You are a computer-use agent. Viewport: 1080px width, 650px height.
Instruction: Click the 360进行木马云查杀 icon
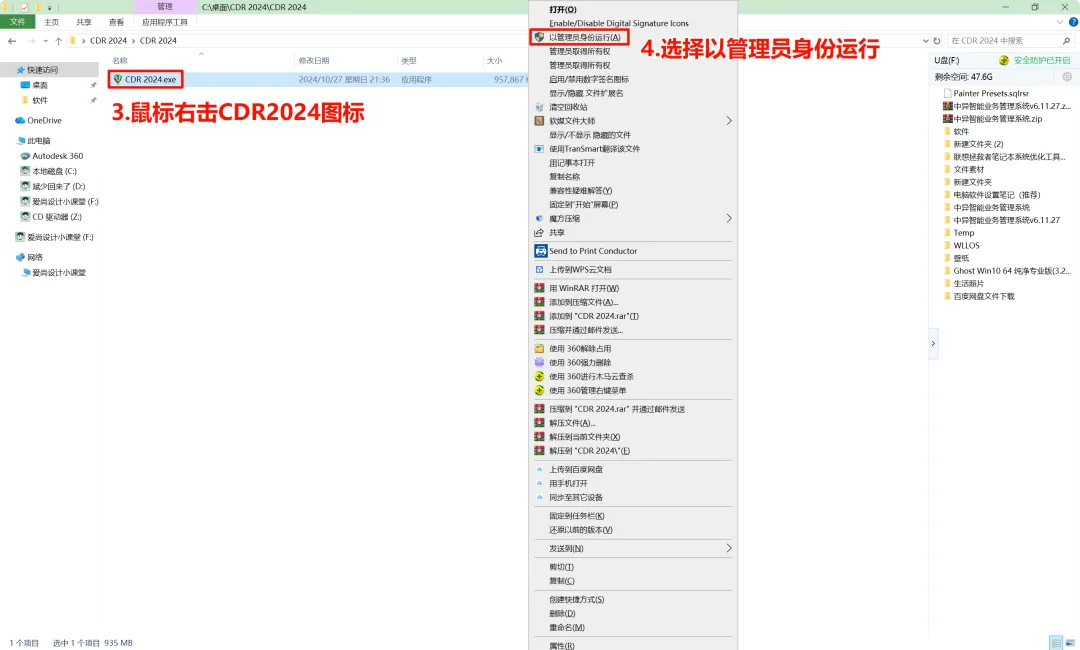pyautogui.click(x=539, y=377)
